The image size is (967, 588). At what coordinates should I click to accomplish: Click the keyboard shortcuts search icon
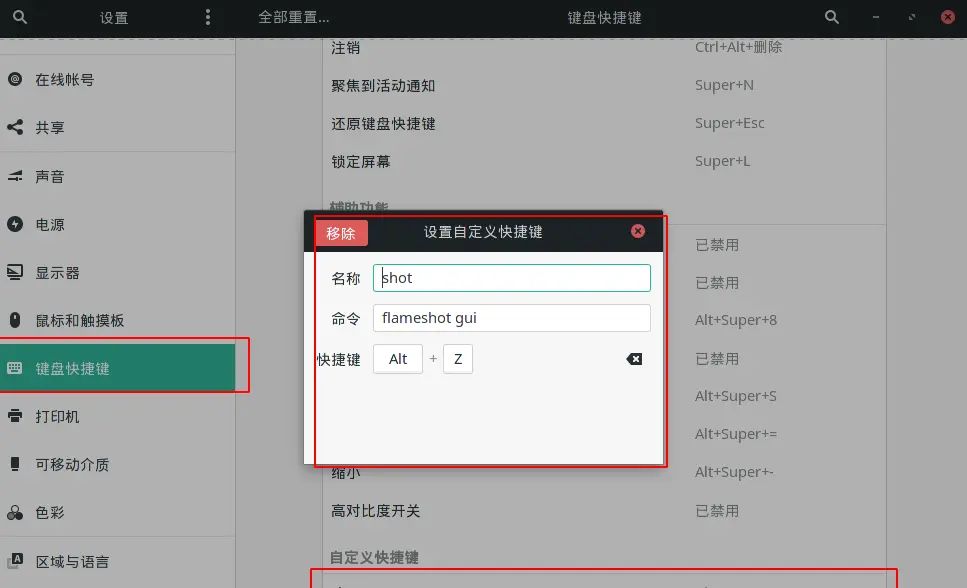click(831, 17)
